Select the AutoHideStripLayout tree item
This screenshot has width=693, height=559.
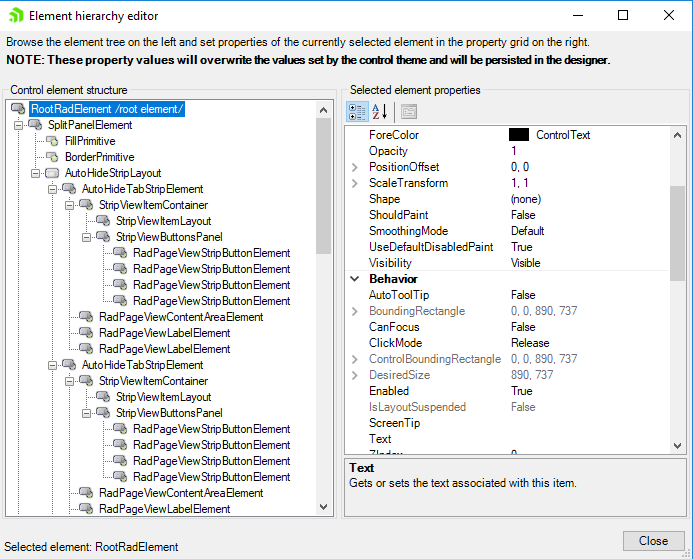click(113, 173)
